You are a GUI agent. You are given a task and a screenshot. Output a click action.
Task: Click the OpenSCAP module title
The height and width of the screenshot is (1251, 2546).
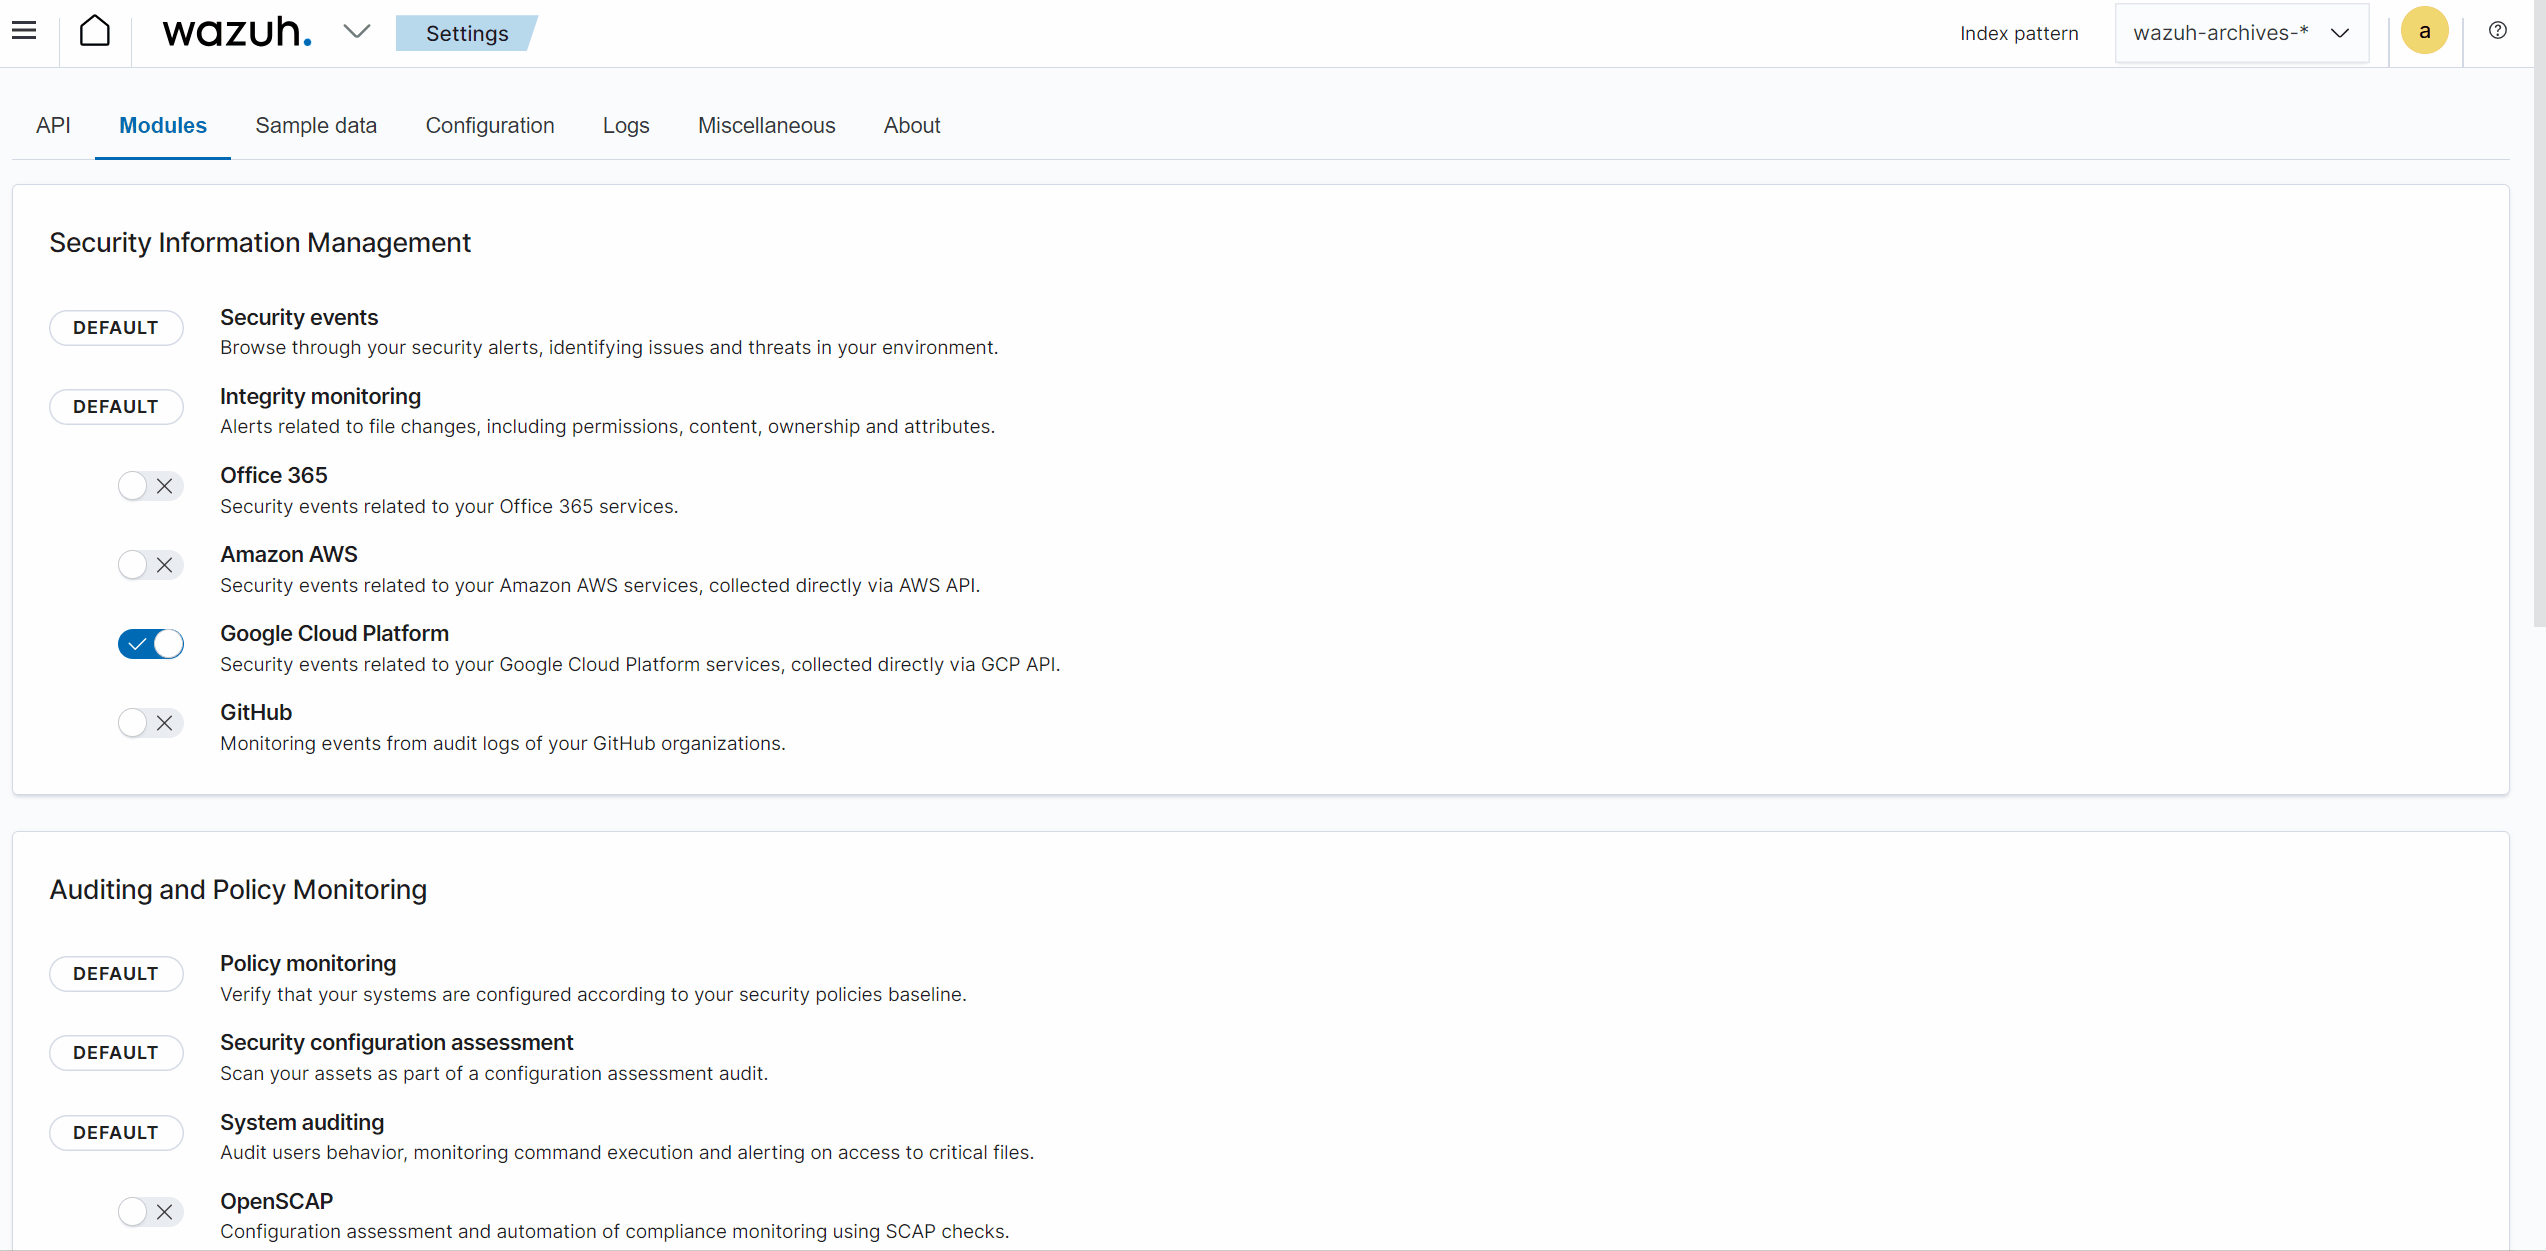pyautogui.click(x=277, y=1201)
